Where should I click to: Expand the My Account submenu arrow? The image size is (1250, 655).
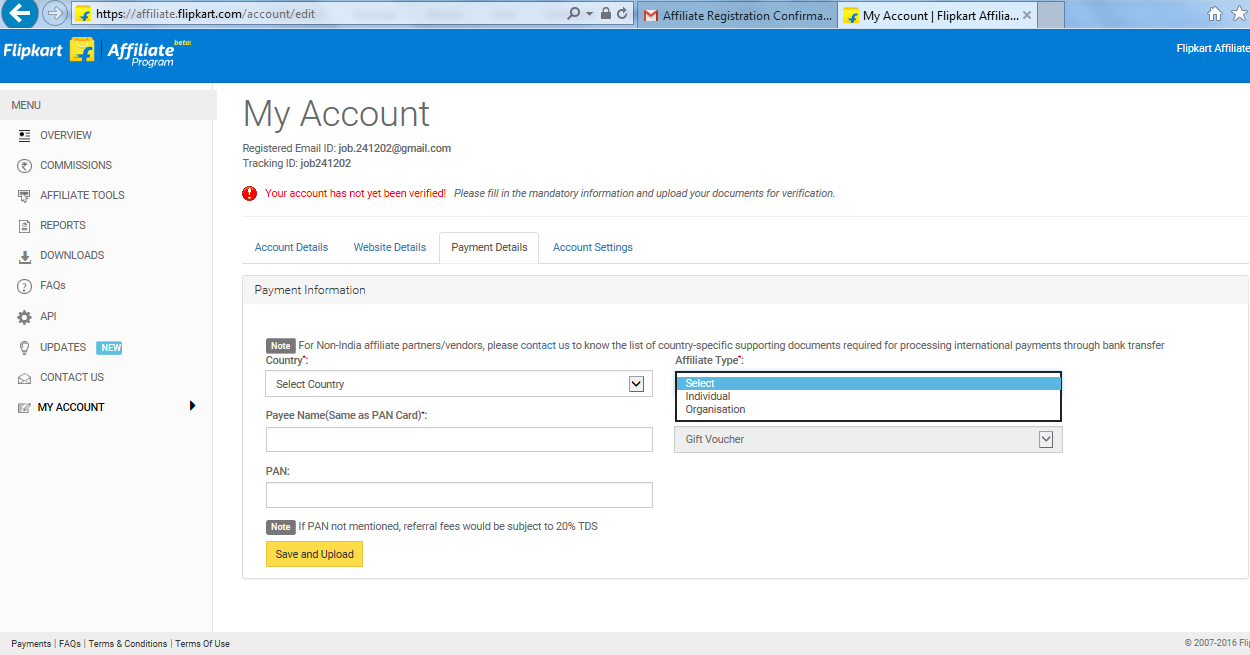click(192, 406)
